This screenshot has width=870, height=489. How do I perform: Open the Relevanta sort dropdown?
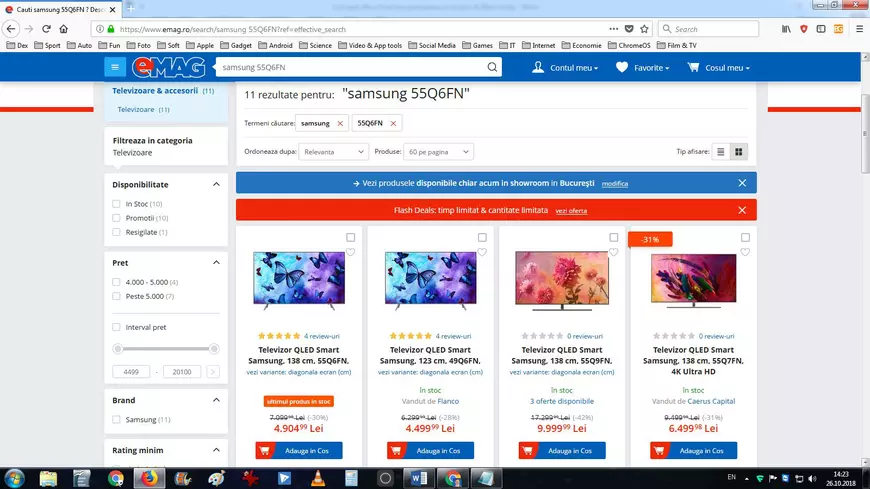[x=333, y=152]
